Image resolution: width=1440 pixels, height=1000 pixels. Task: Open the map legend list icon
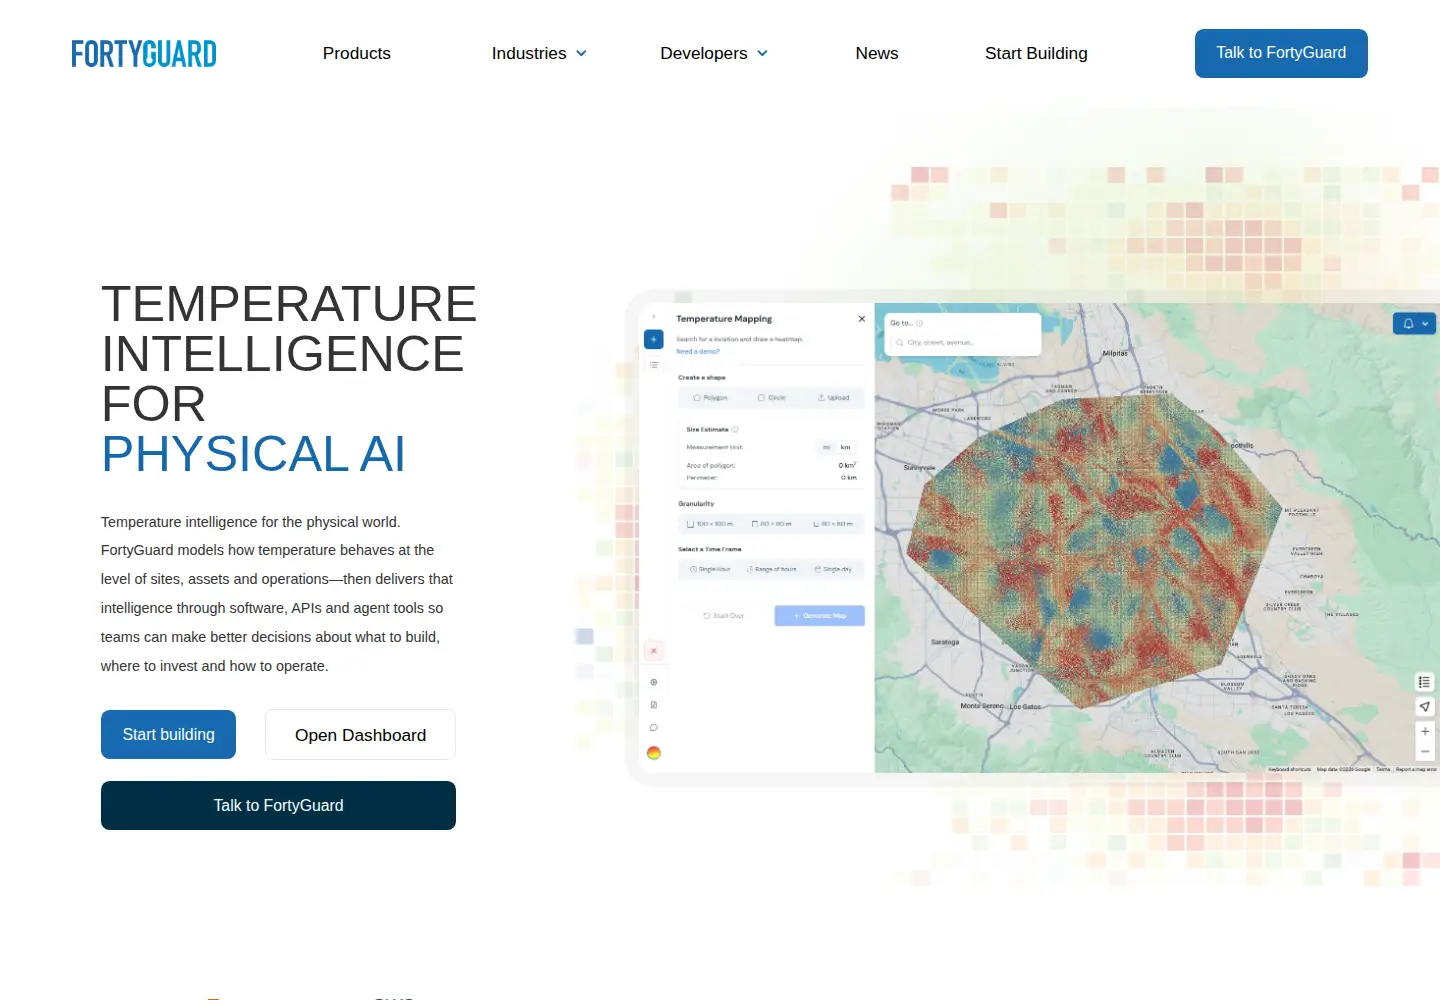coord(1425,682)
